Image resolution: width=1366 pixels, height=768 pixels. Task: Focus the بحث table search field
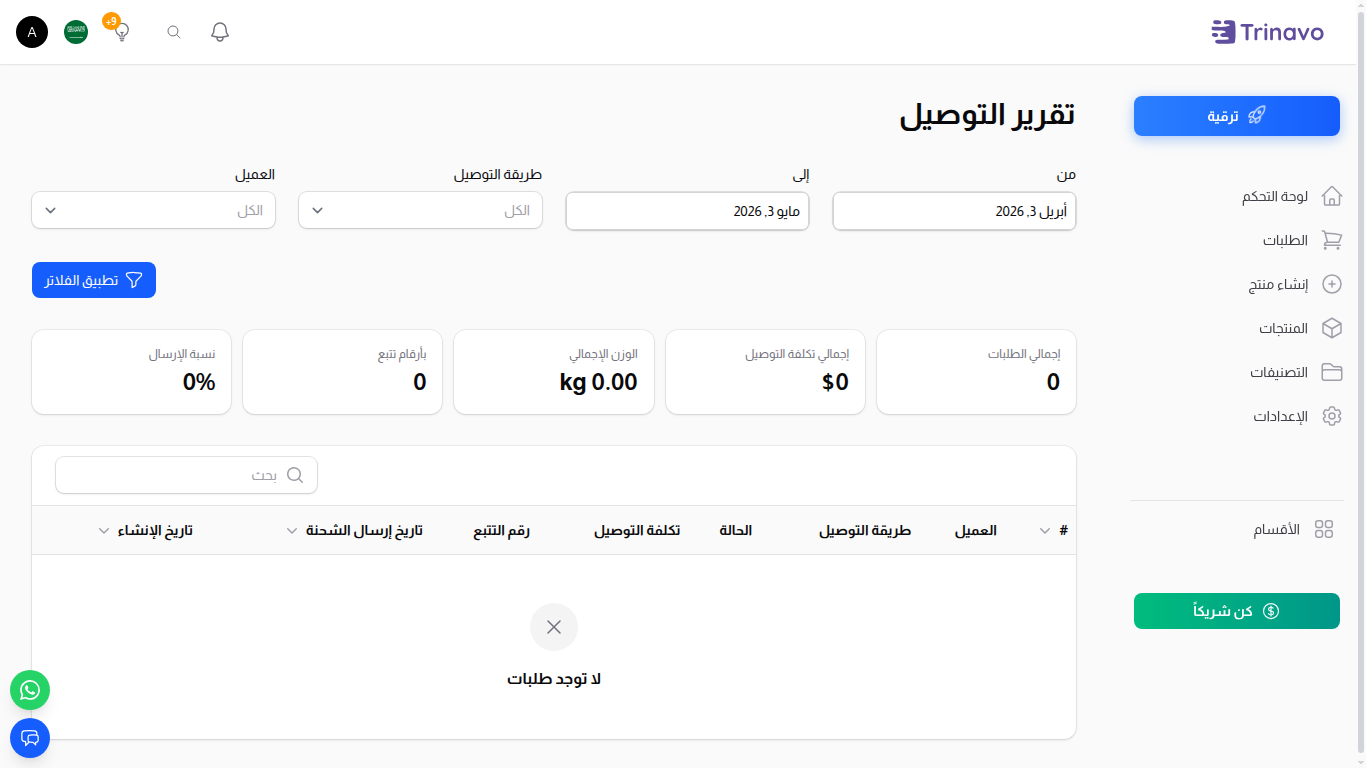pos(187,475)
